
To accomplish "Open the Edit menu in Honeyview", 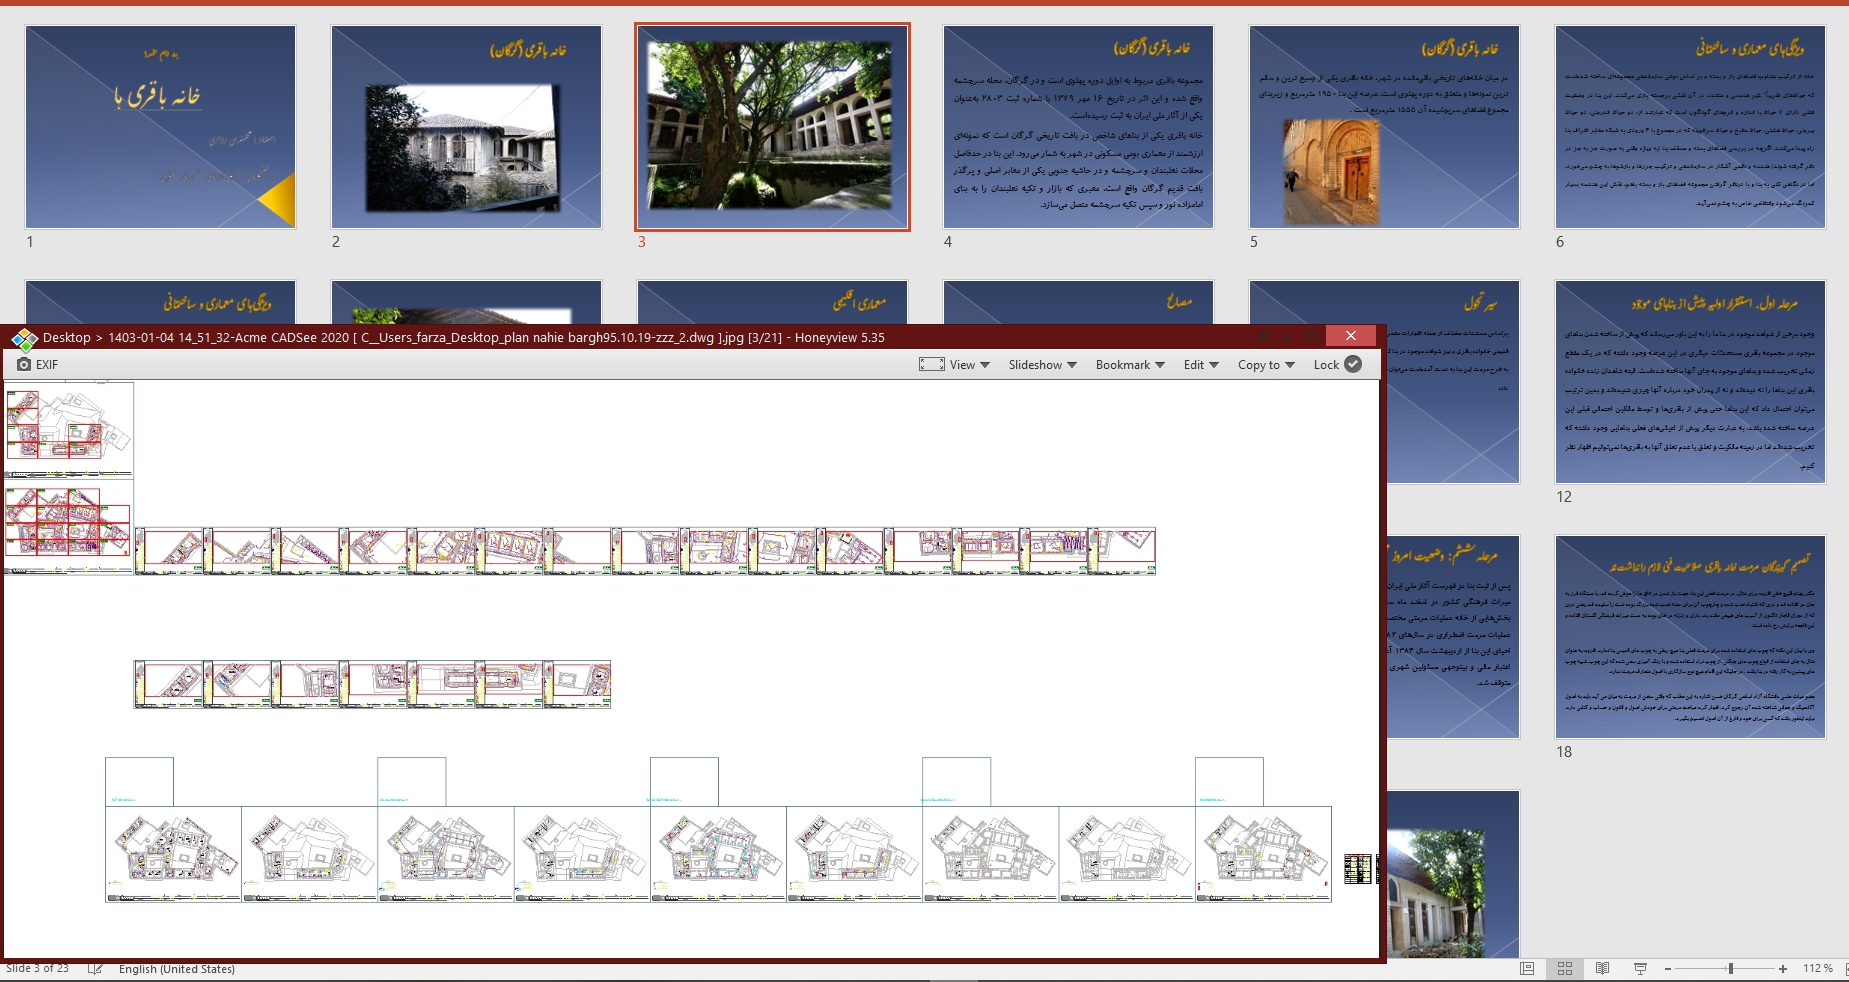I will (1201, 365).
